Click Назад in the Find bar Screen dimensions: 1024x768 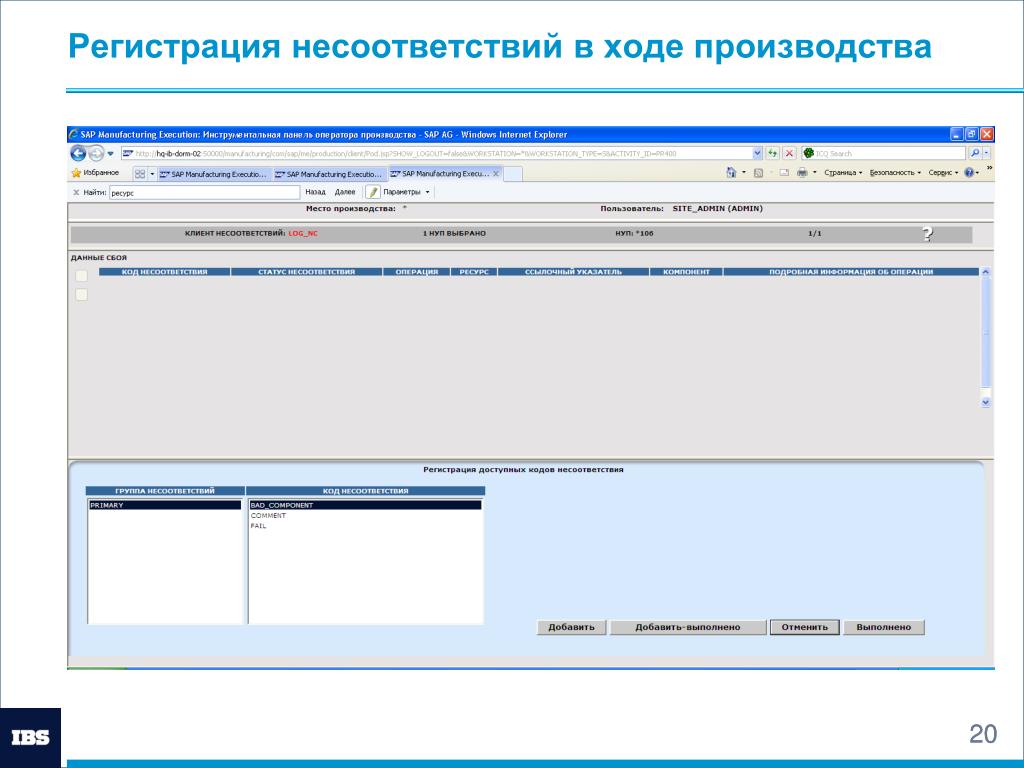(x=315, y=192)
